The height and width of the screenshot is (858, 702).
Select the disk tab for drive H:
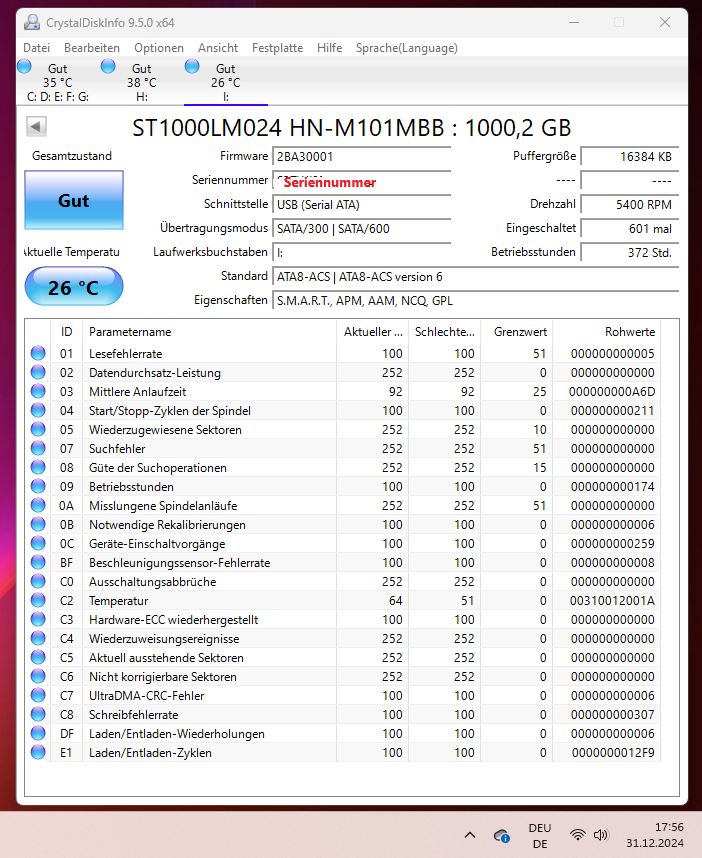click(x=142, y=82)
